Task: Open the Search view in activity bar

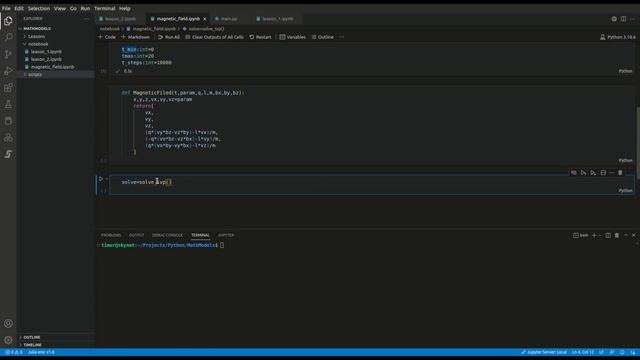Action: click(8, 37)
